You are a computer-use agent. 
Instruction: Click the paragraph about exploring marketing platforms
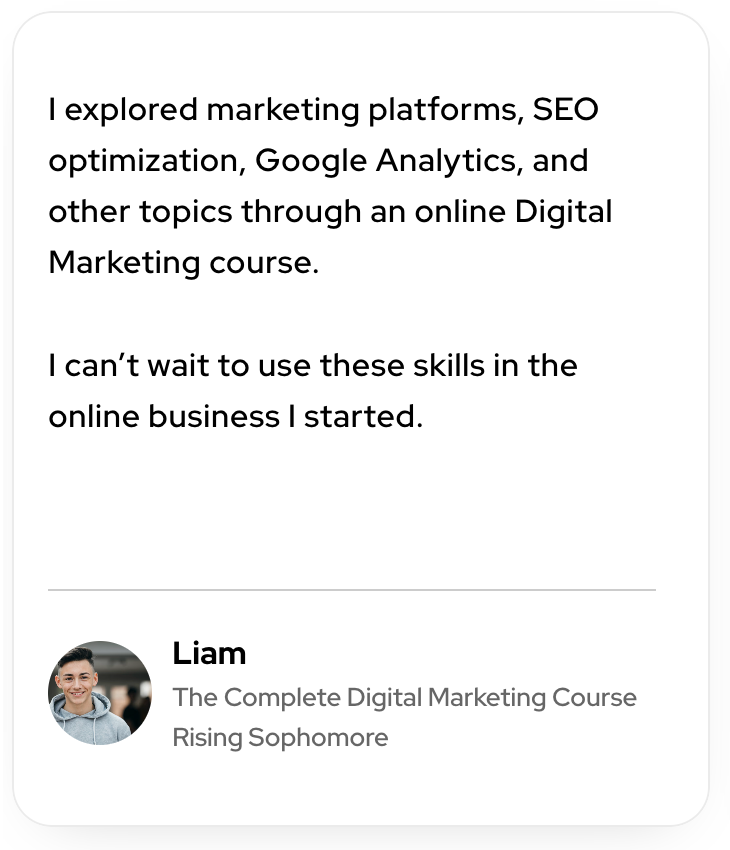(331, 186)
